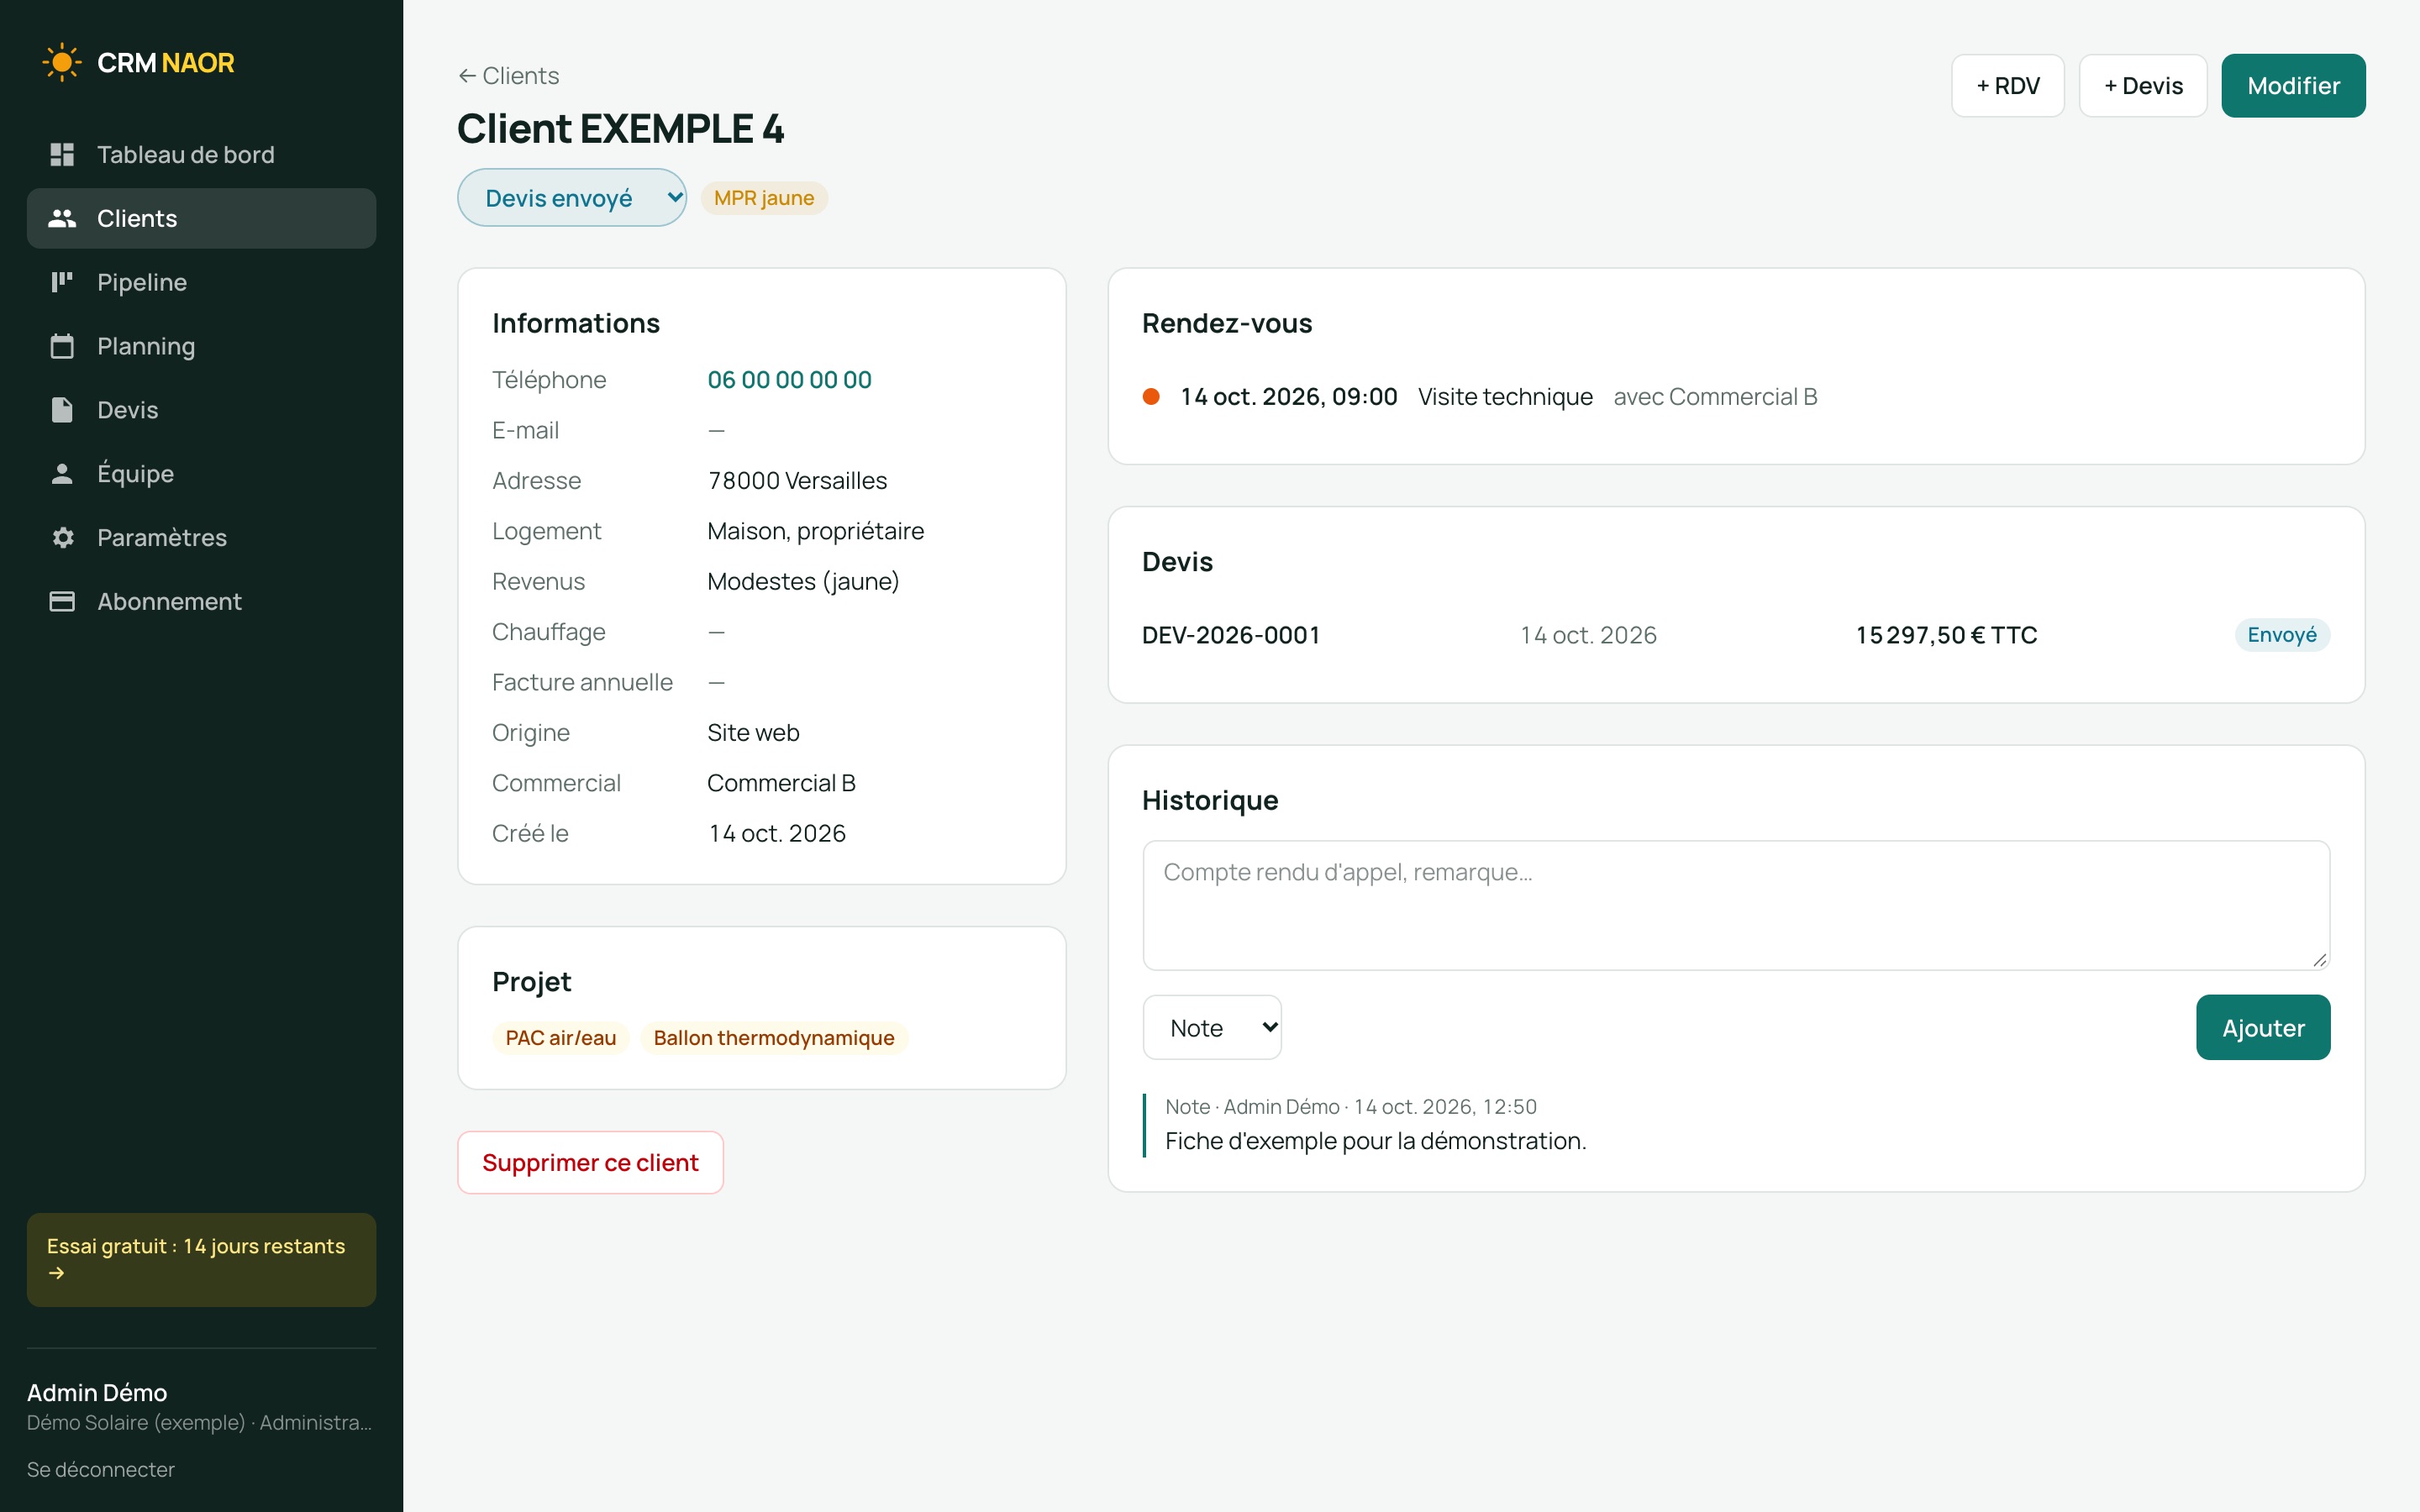Click the Envoyé status badge
The image size is (2420, 1512).
(x=2282, y=635)
